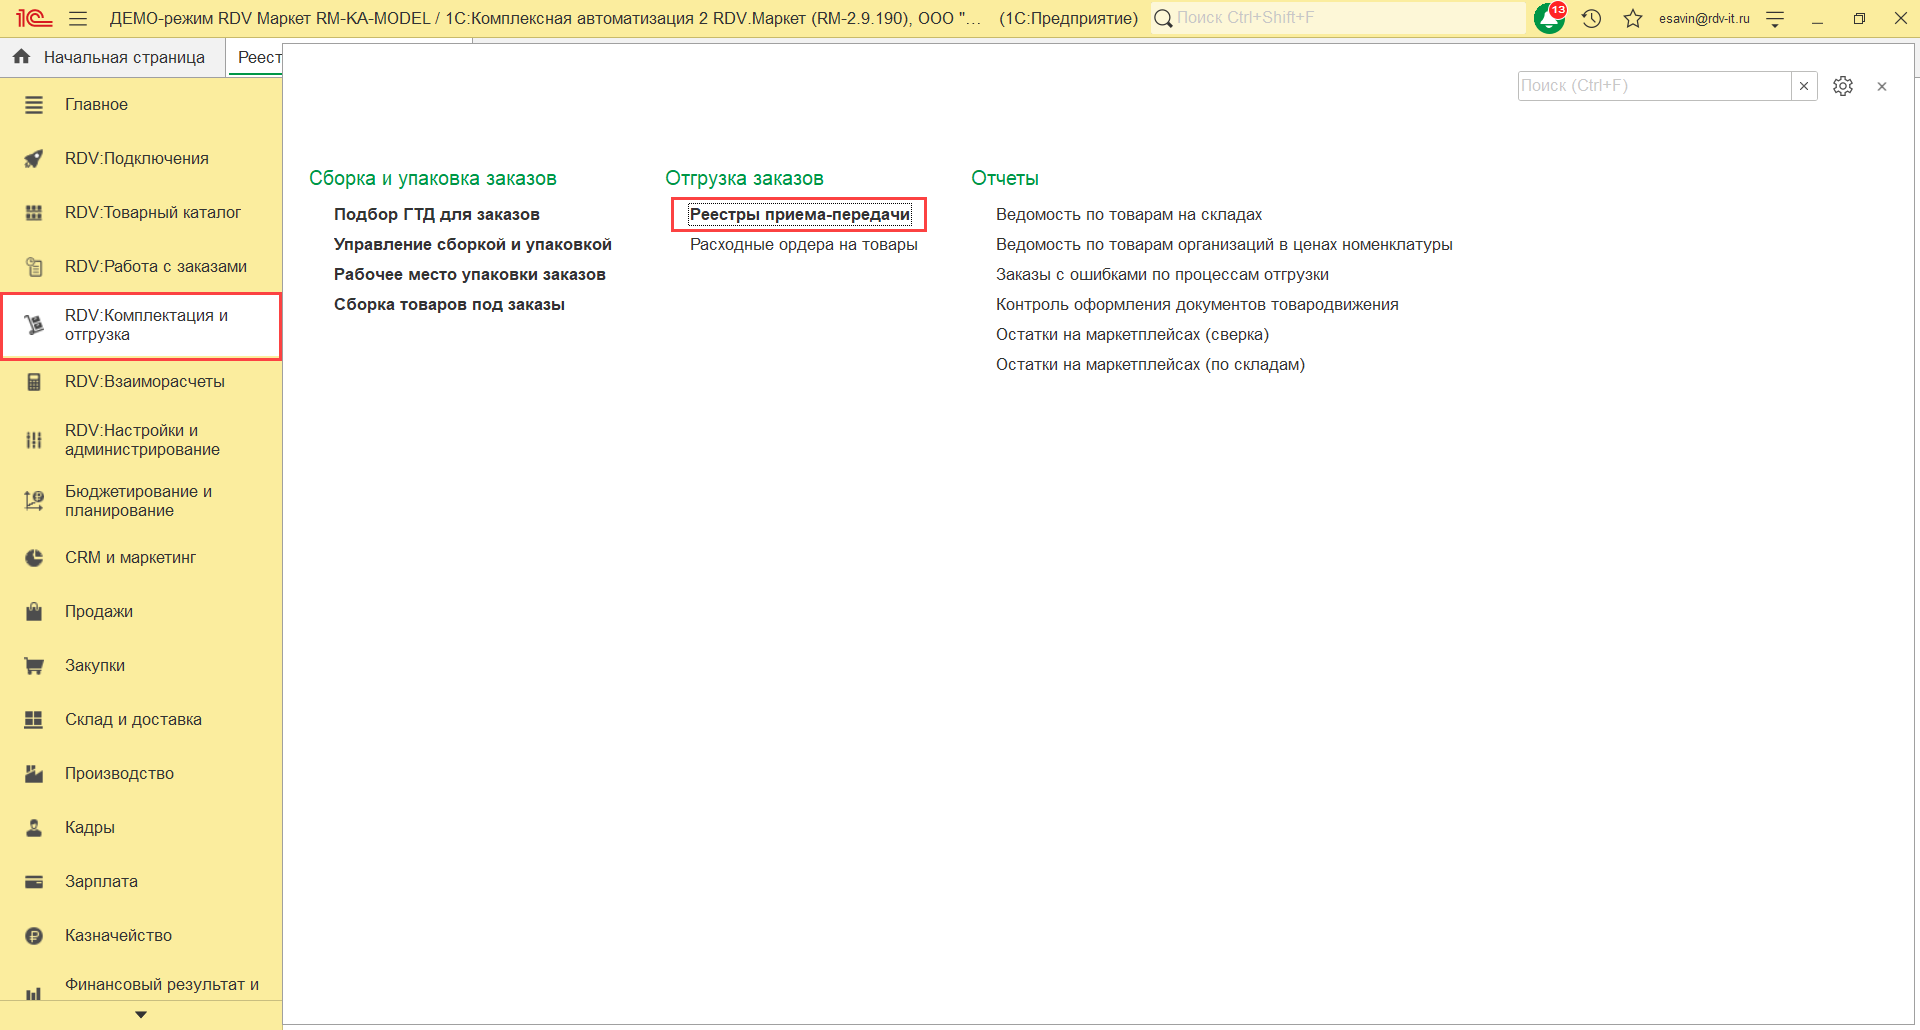Click the Главное section icon
Viewport: 1920px width, 1030px height.
tap(34, 105)
